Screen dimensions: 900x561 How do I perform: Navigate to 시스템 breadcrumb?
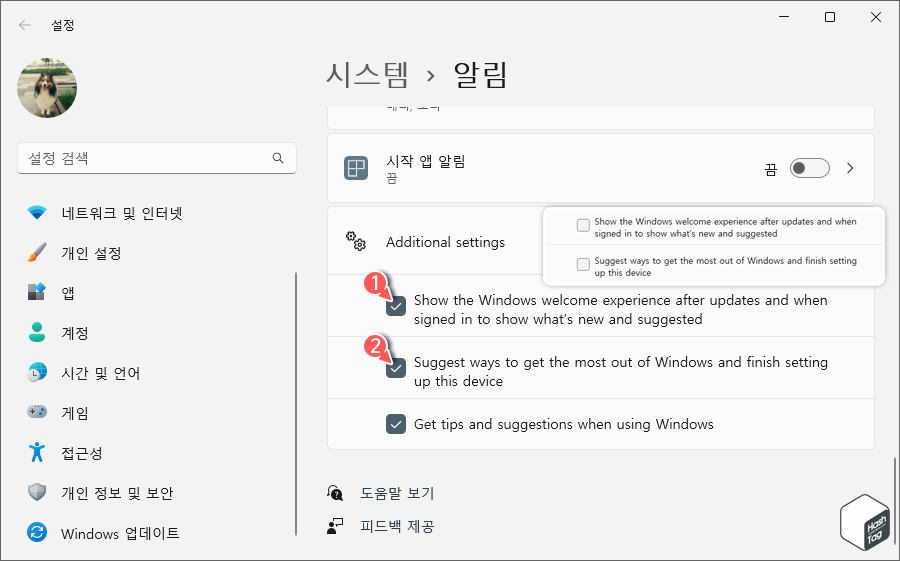click(x=367, y=75)
